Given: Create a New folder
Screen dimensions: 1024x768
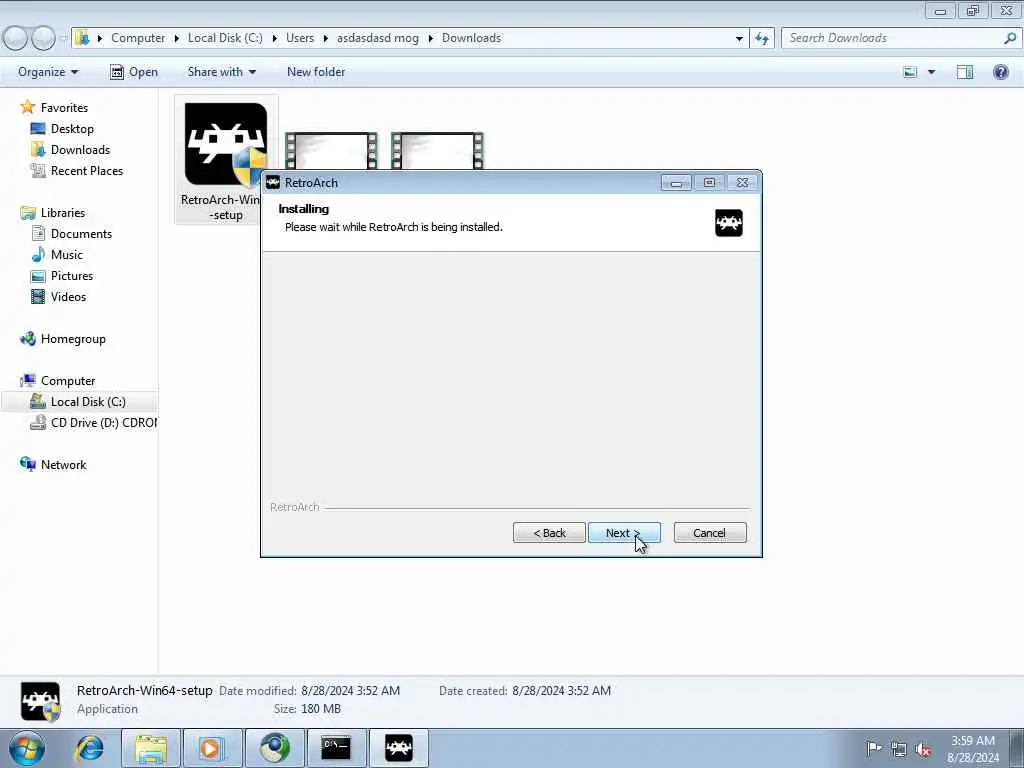Looking at the screenshot, I should [316, 72].
